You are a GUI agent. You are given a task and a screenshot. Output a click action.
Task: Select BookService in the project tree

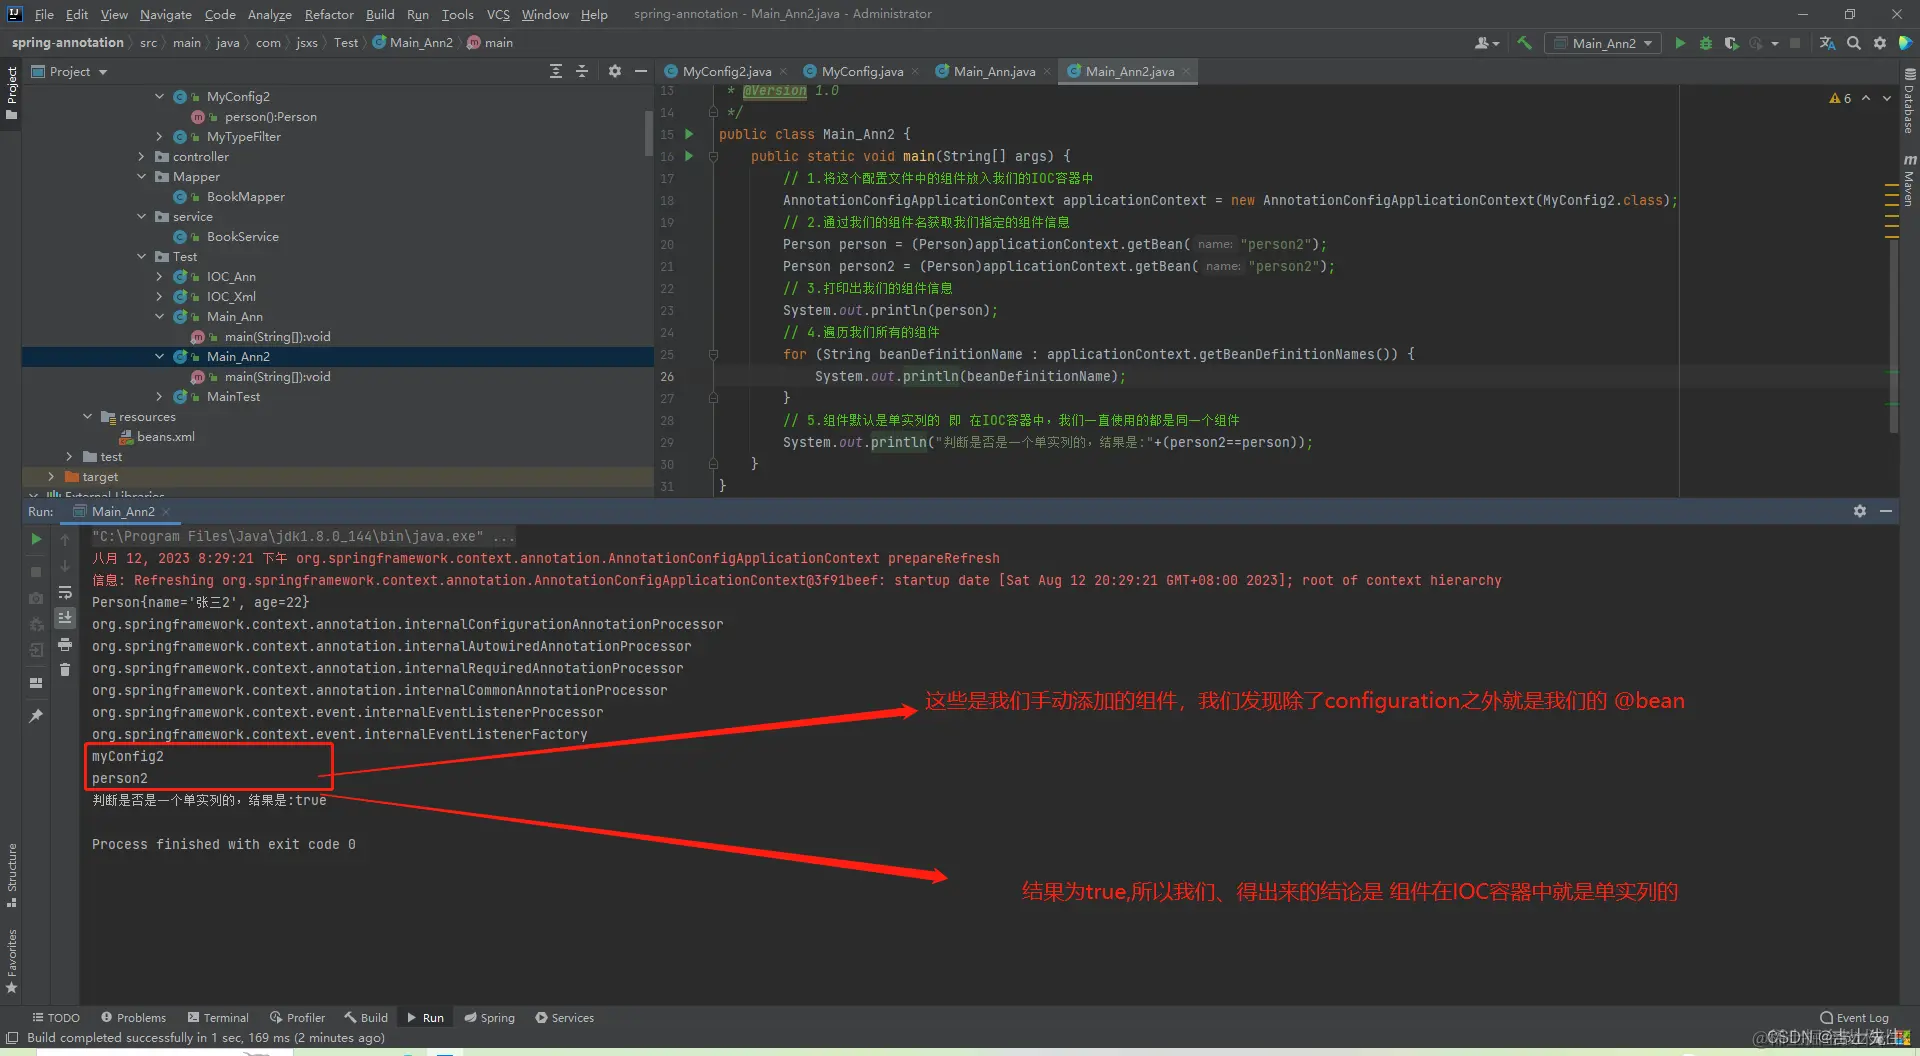[242, 237]
